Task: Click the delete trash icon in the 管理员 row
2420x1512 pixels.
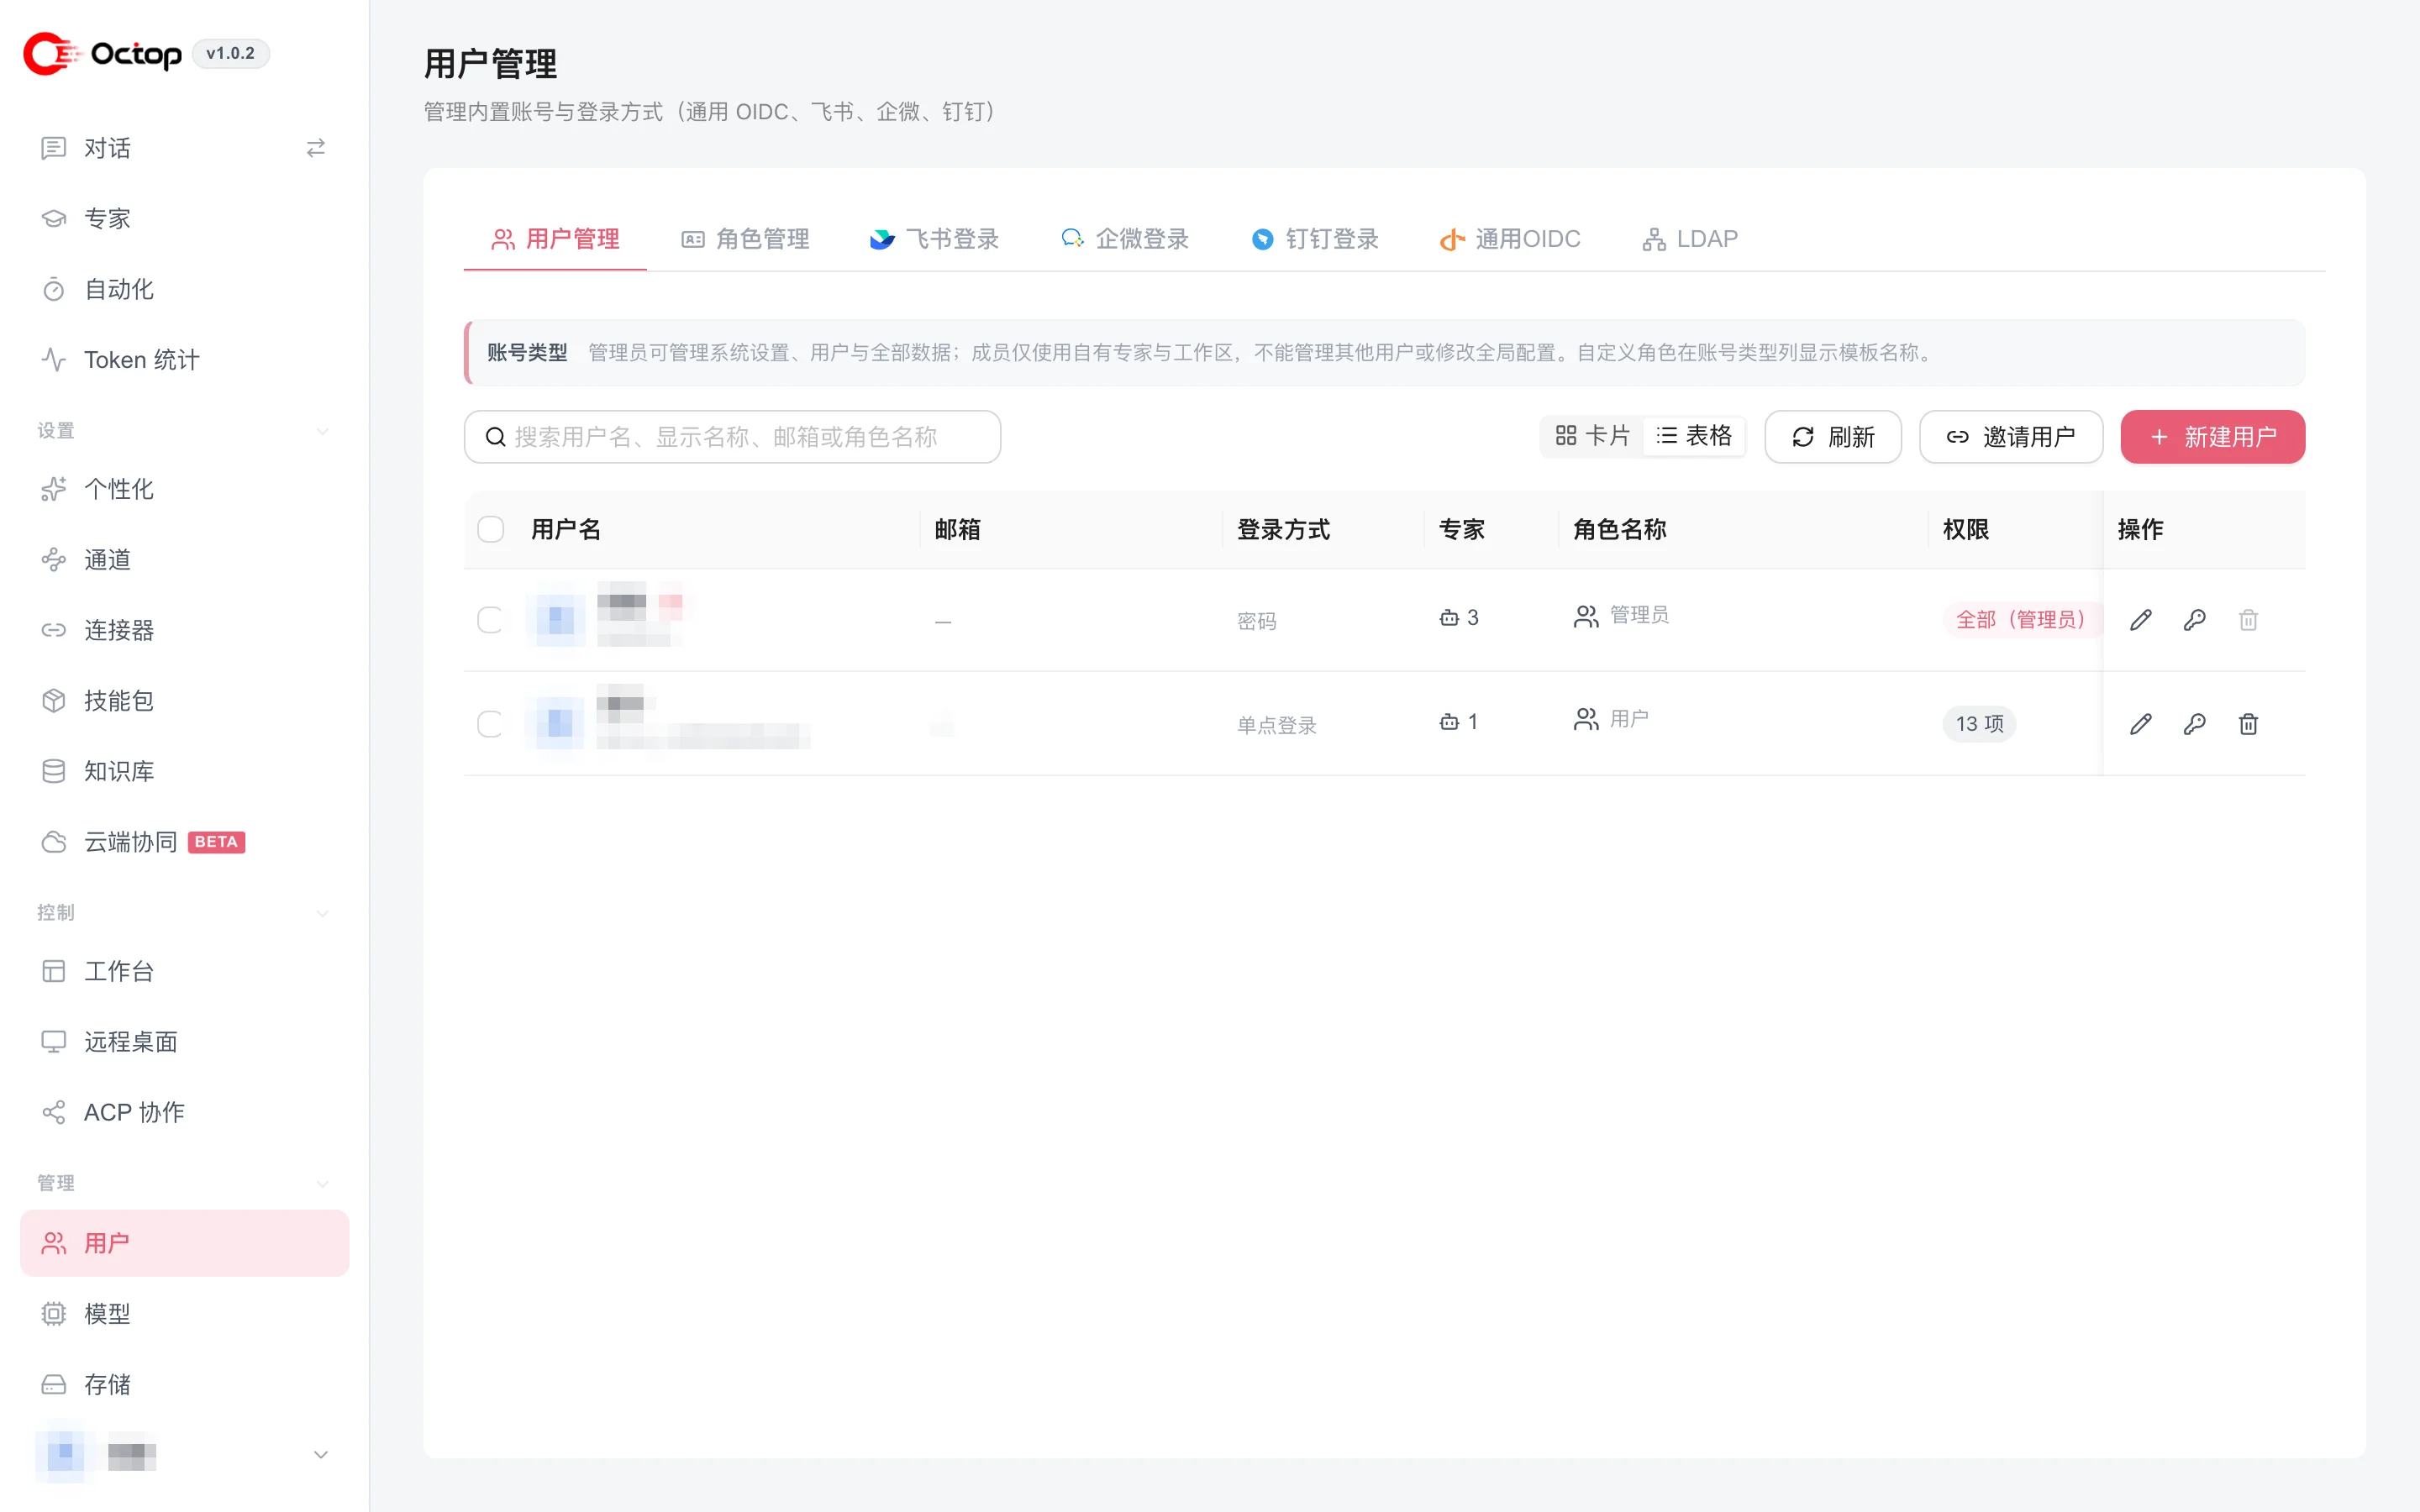Action: click(x=2248, y=620)
